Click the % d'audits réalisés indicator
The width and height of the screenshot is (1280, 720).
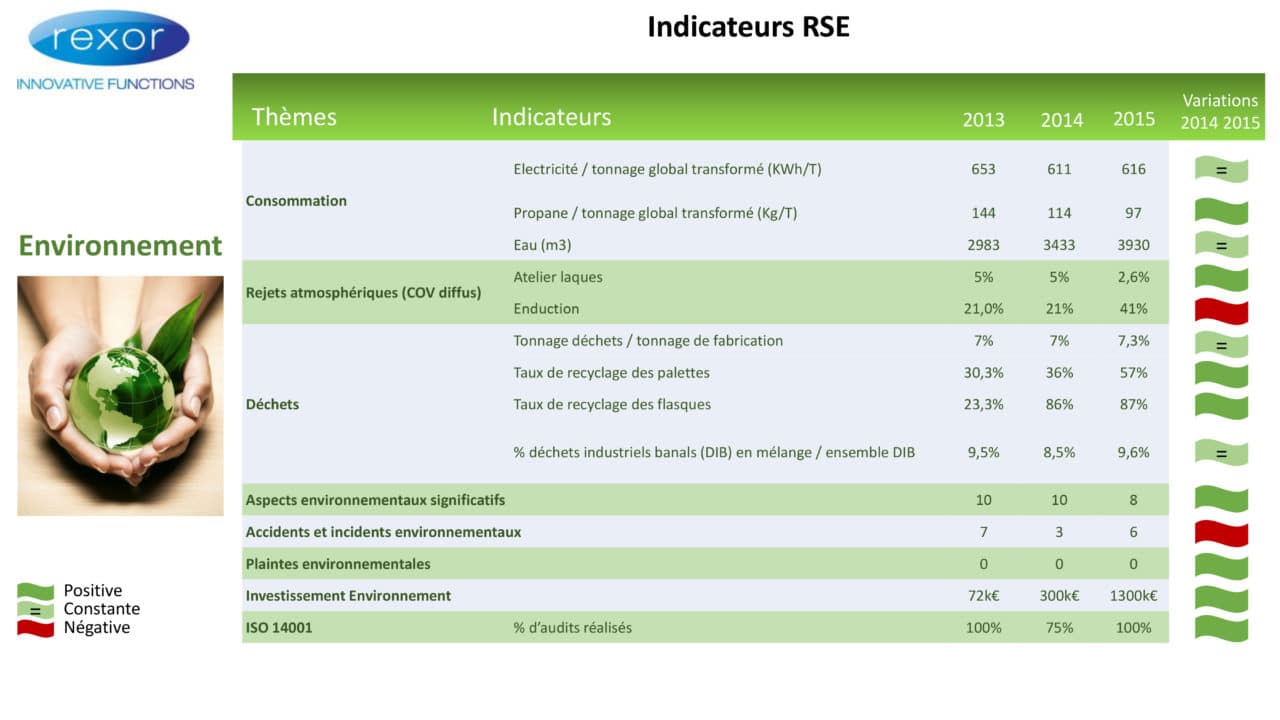tap(572, 628)
